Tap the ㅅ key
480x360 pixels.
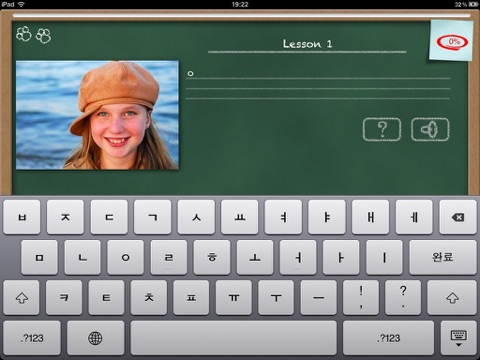click(x=196, y=217)
